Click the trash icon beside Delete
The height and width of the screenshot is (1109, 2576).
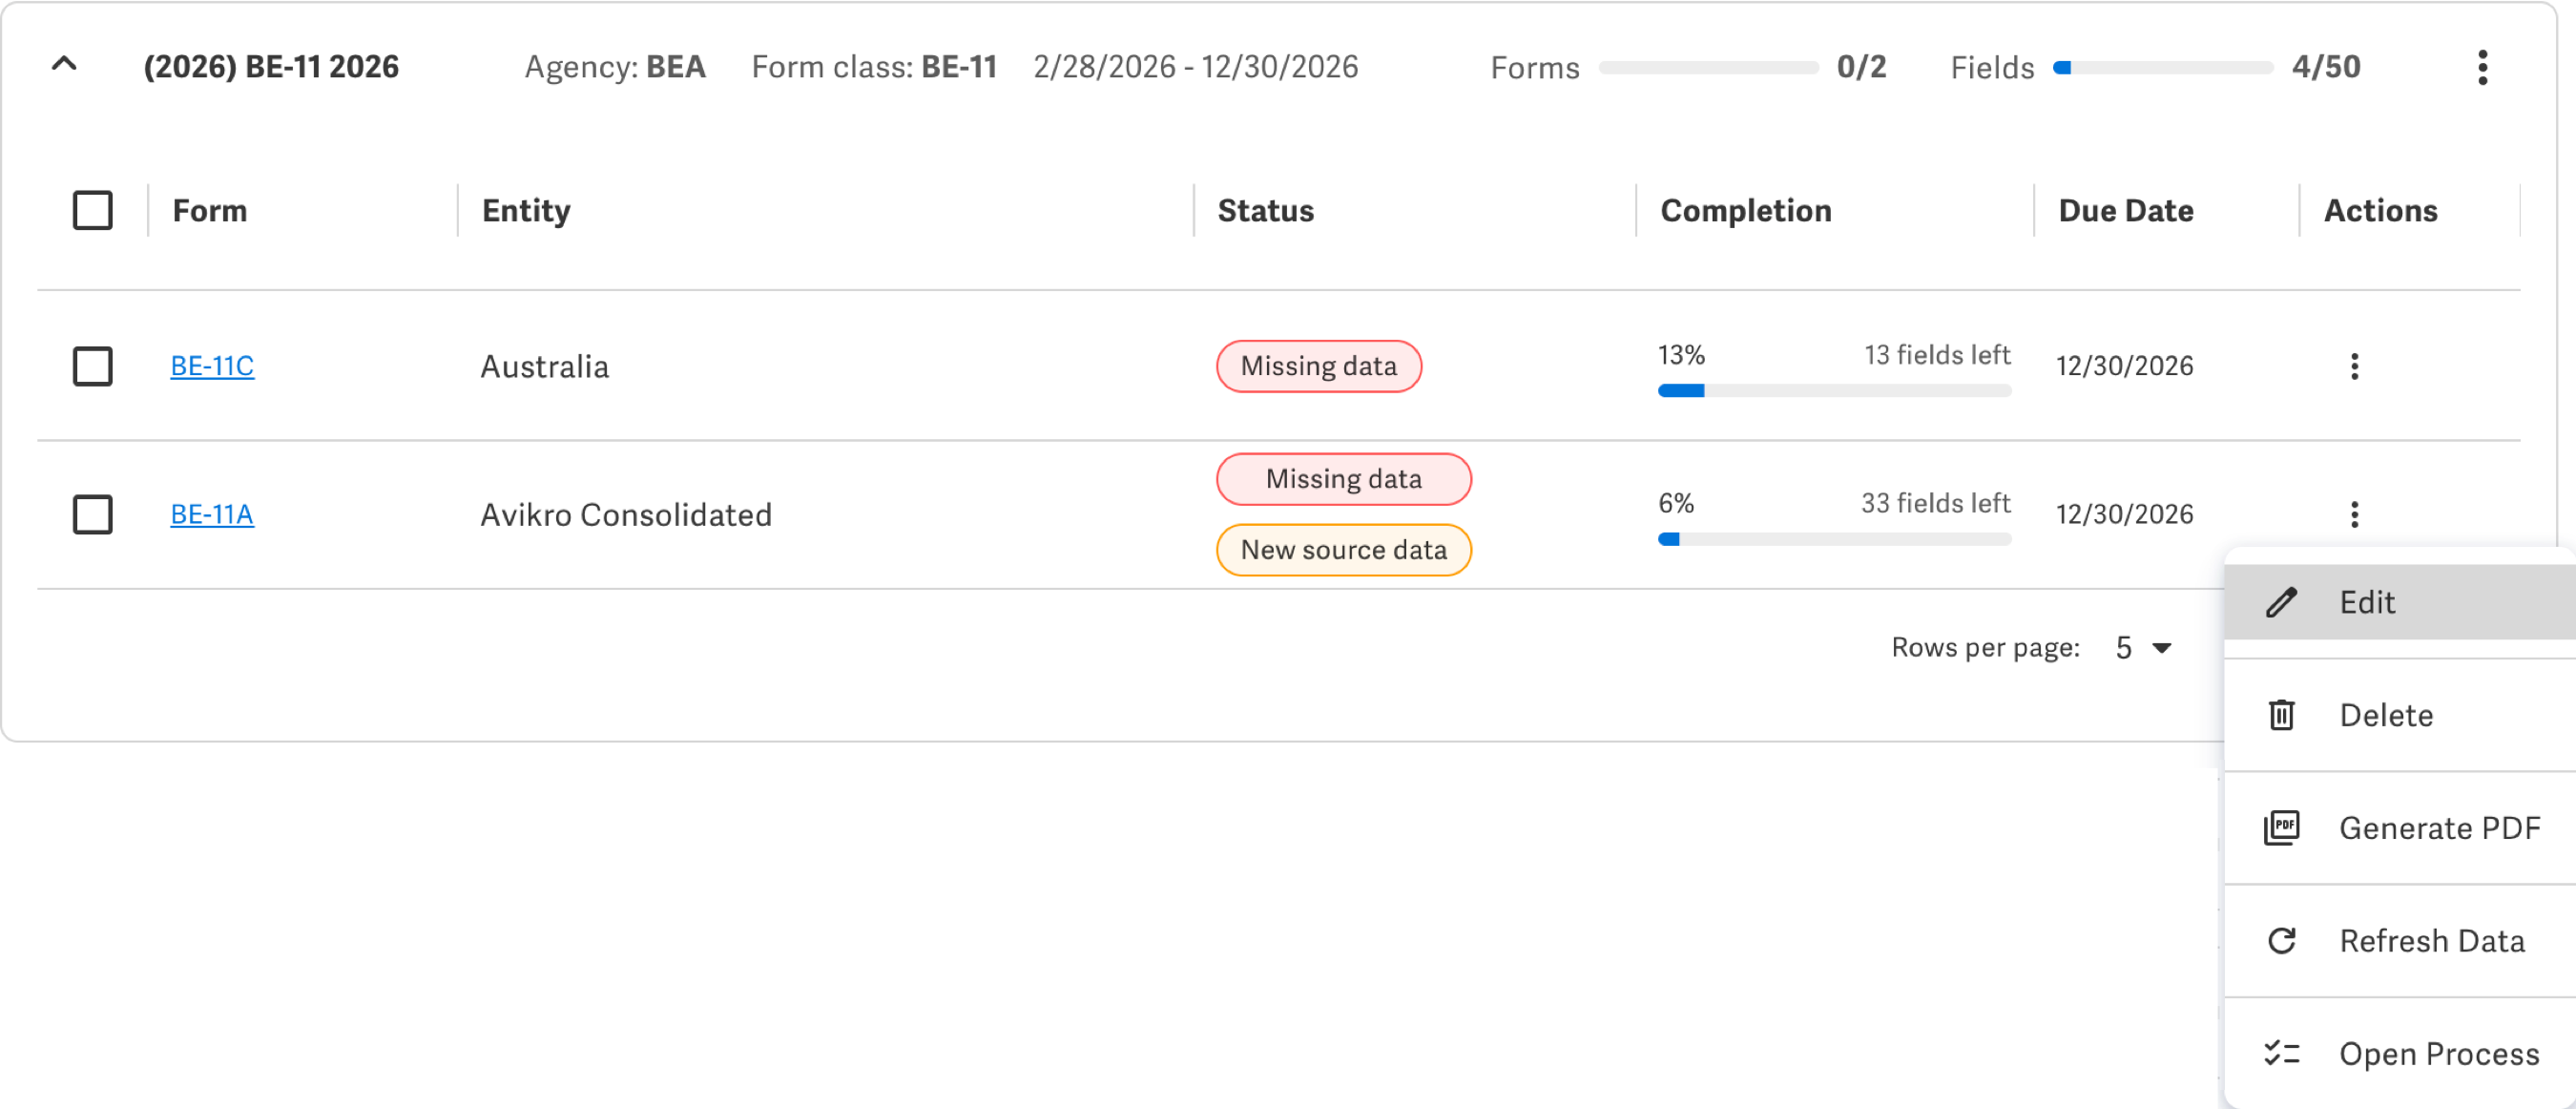pos(2281,715)
